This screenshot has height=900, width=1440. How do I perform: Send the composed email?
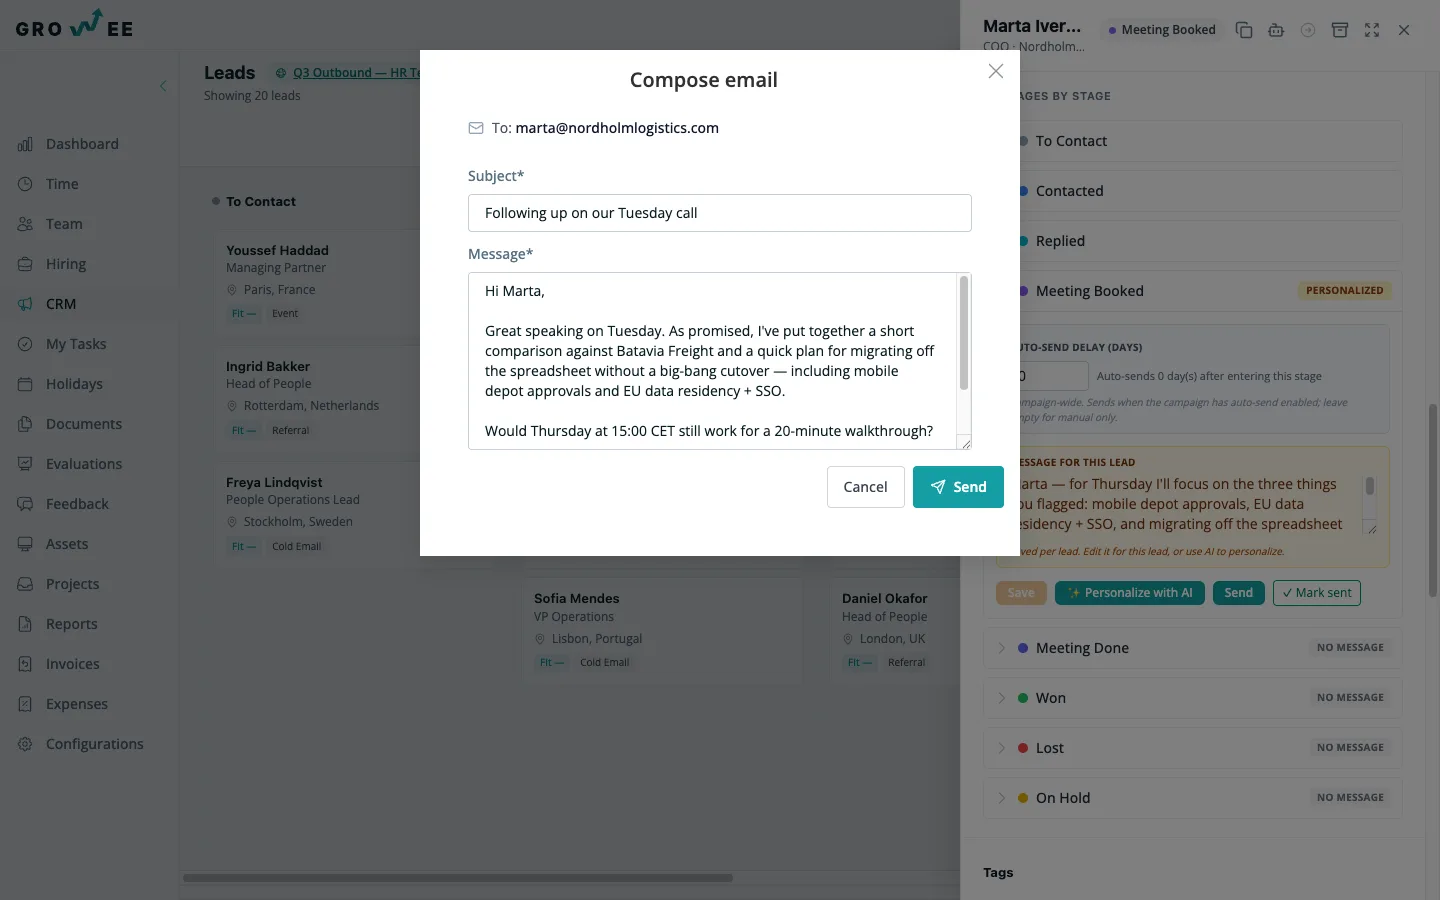pos(958,487)
